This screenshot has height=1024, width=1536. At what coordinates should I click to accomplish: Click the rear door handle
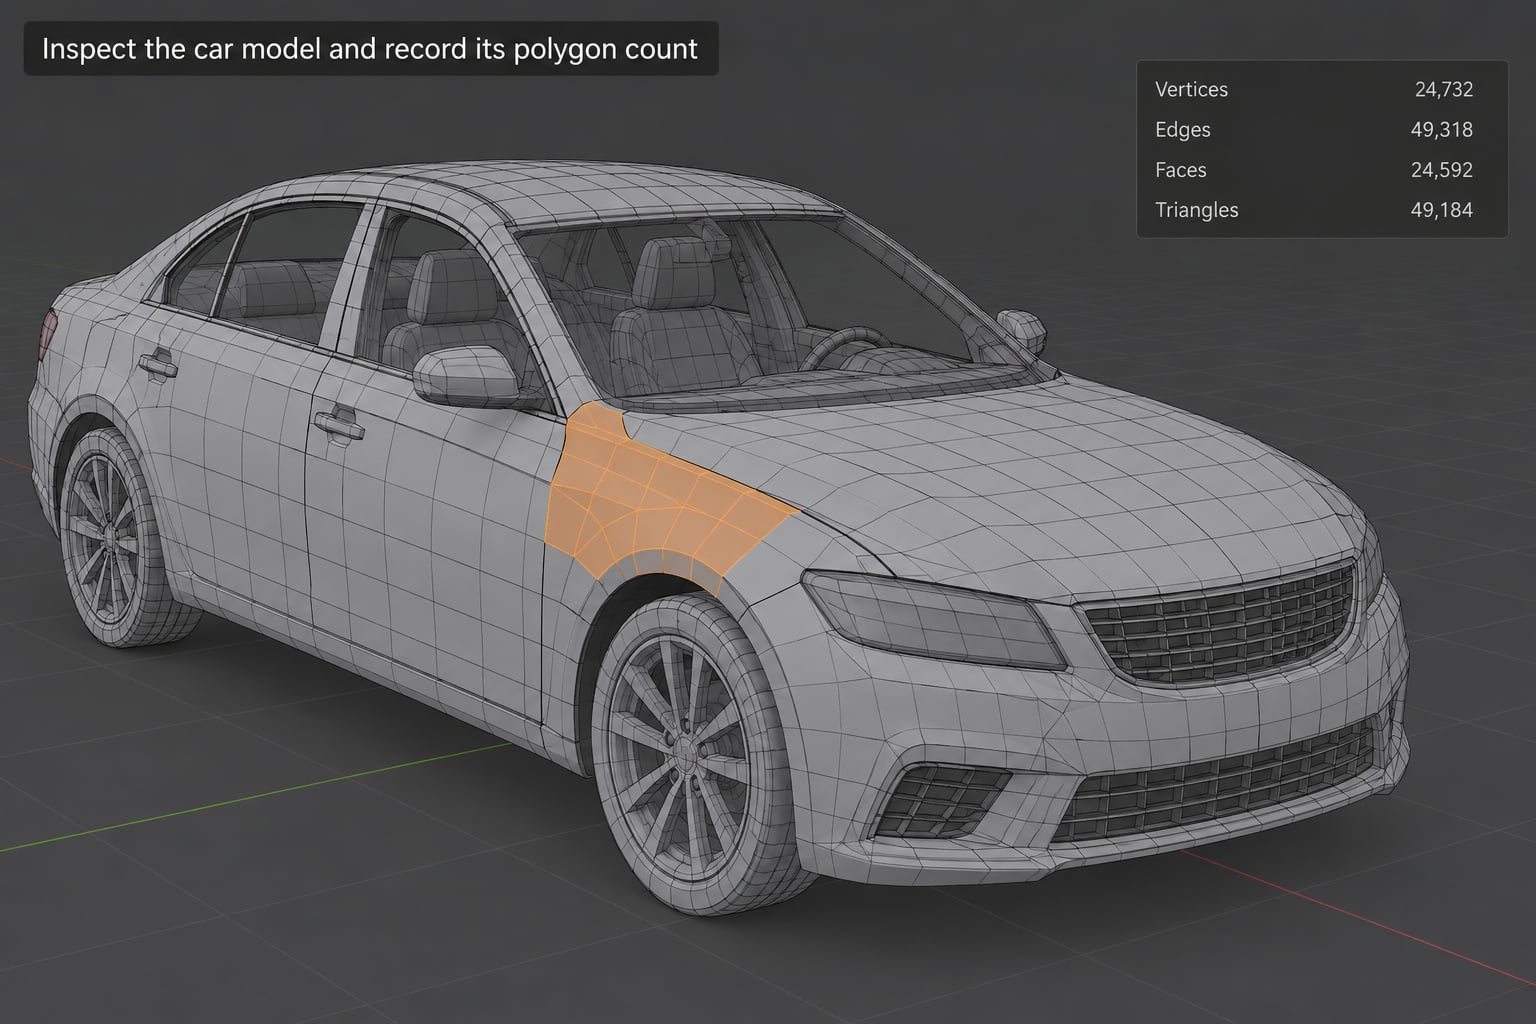157,365
